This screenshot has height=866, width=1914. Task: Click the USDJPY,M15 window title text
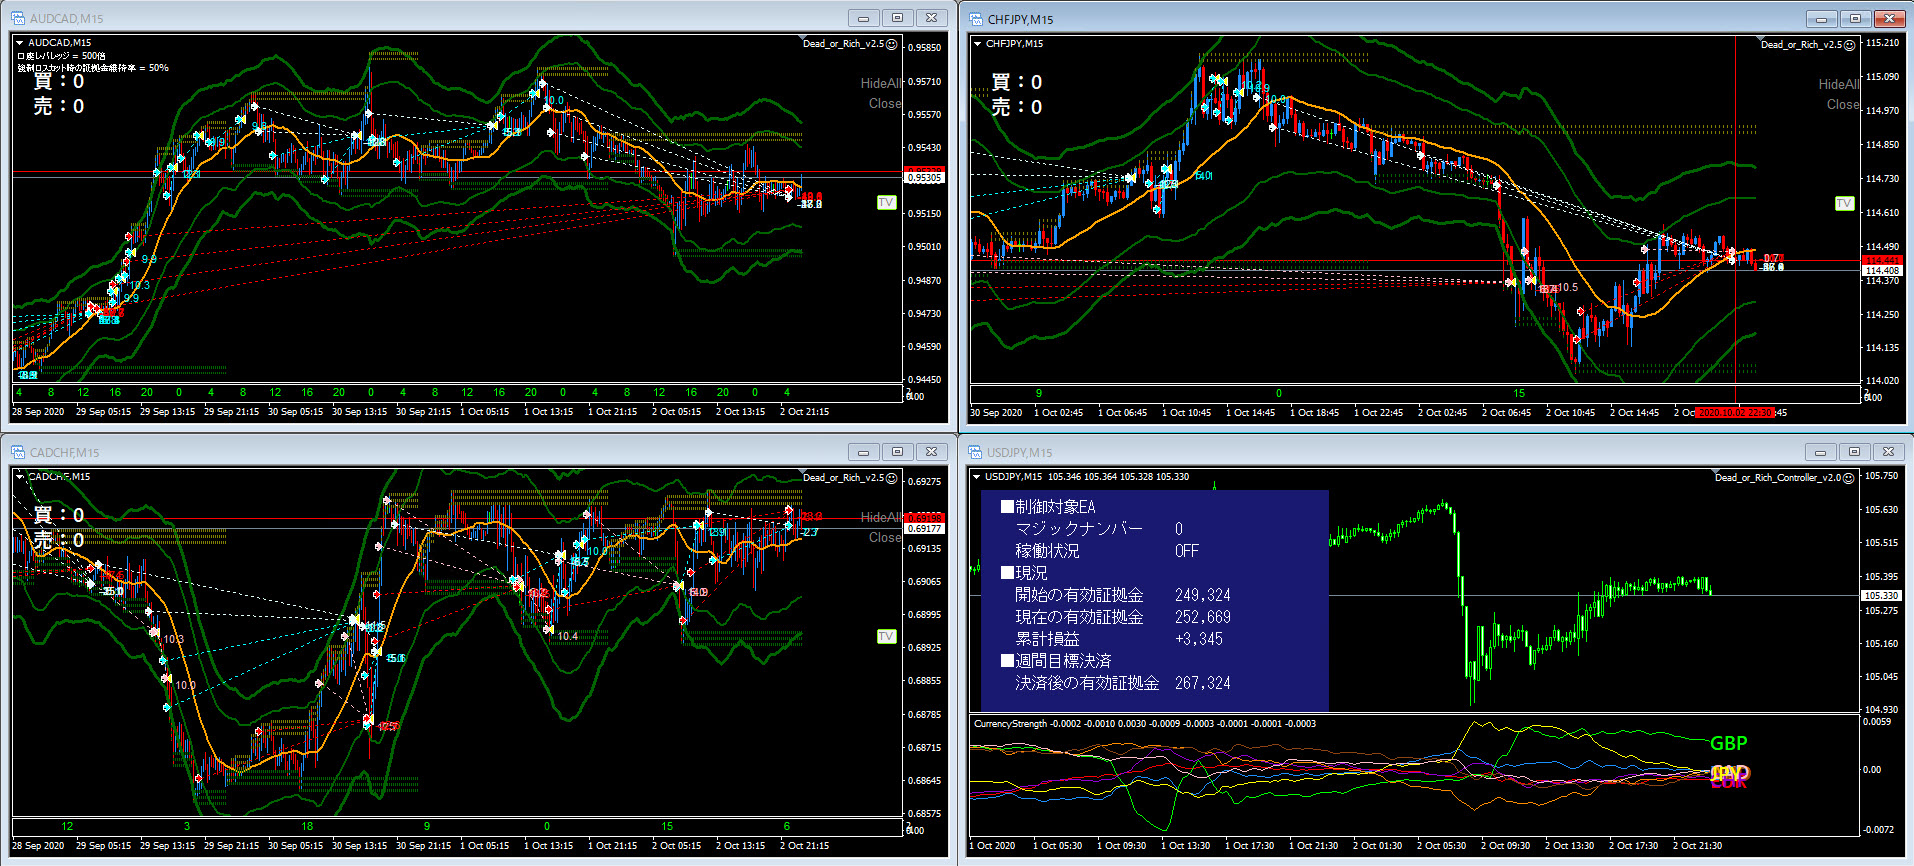coord(1020,453)
